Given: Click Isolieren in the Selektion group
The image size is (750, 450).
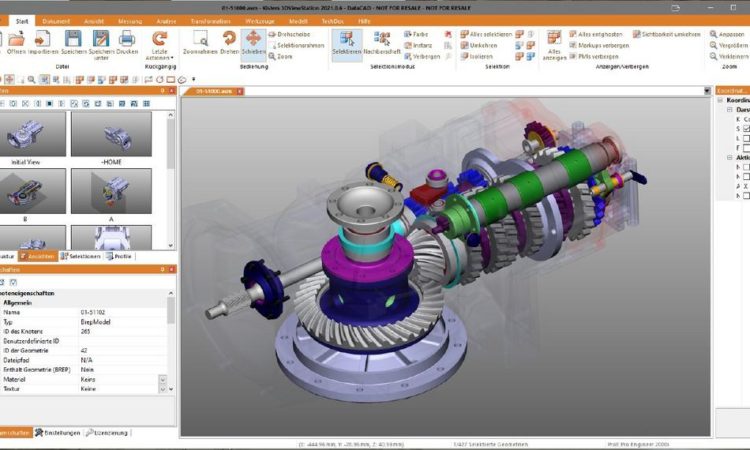Looking at the screenshot, I should 476,56.
